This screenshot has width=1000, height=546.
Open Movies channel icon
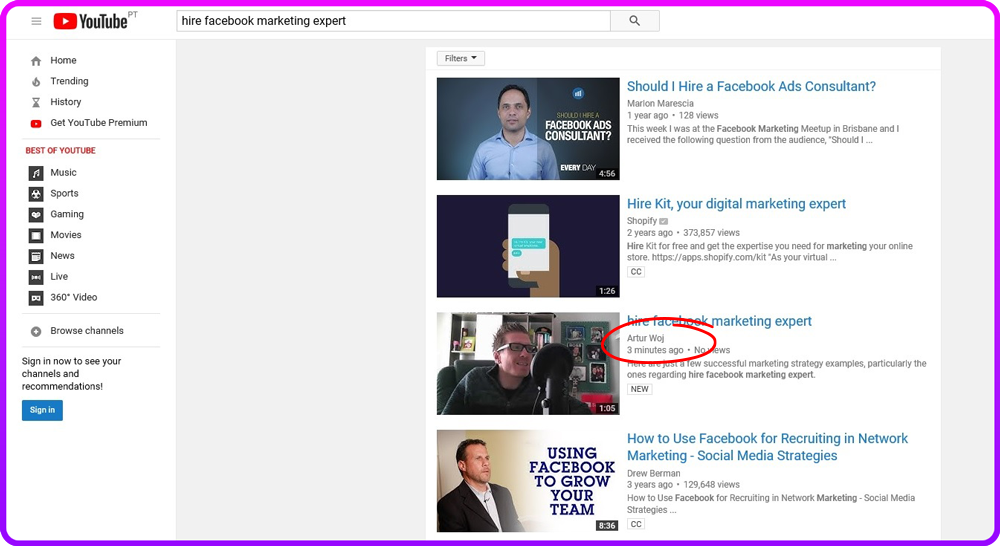point(36,235)
